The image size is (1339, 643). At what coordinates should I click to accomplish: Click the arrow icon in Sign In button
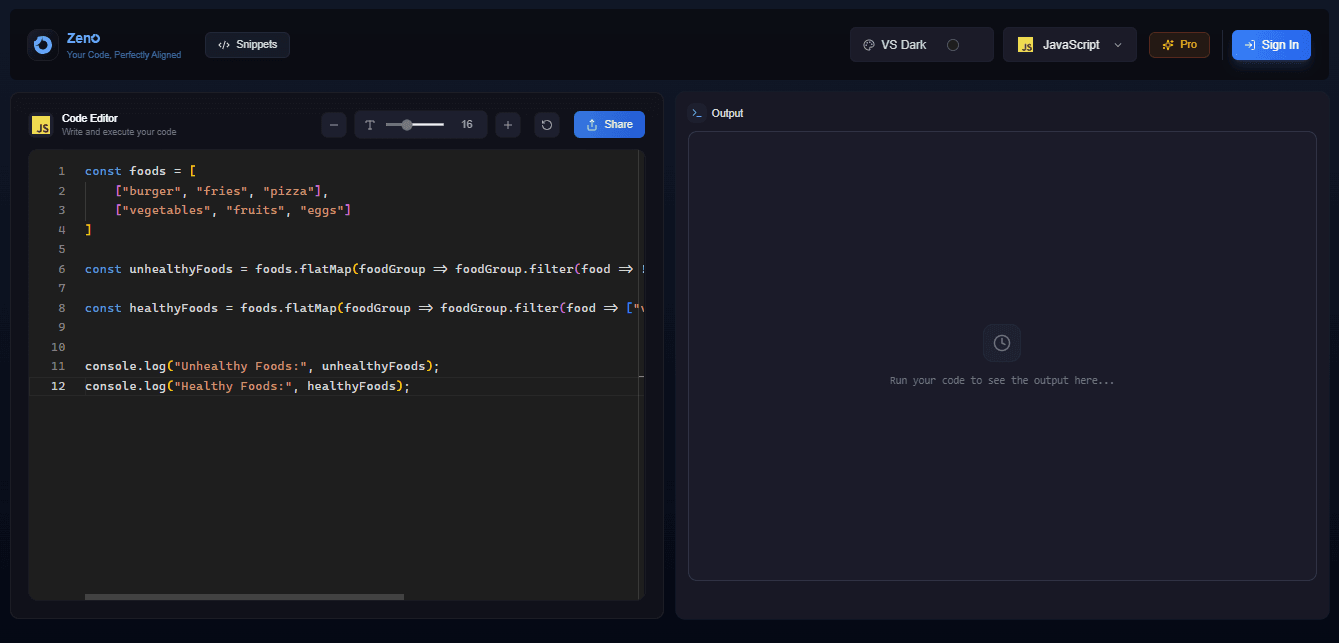tap(1250, 45)
